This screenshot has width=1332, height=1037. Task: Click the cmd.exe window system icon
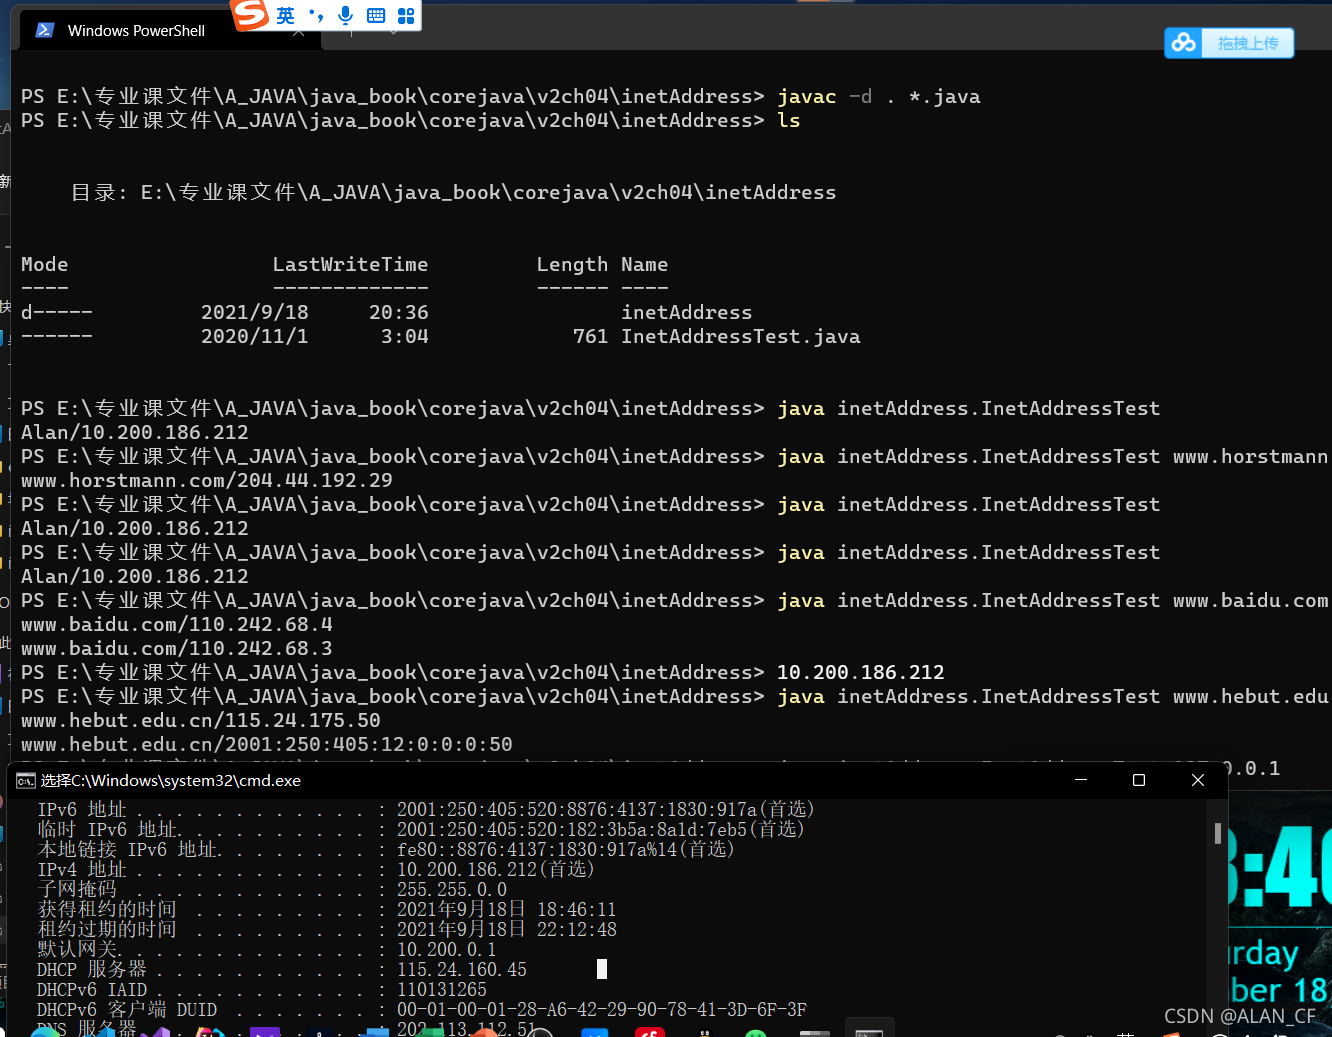click(26, 781)
